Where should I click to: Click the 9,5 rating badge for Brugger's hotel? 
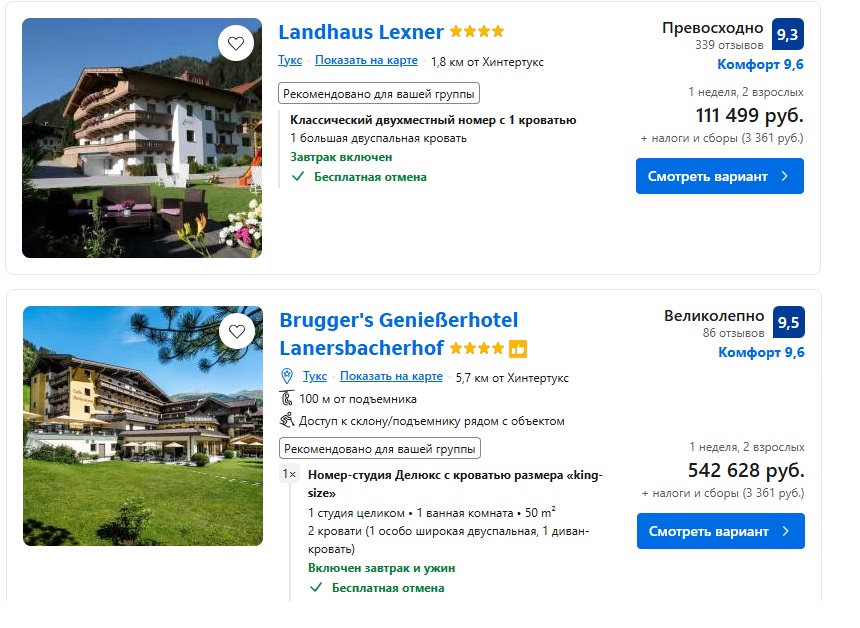(788, 322)
